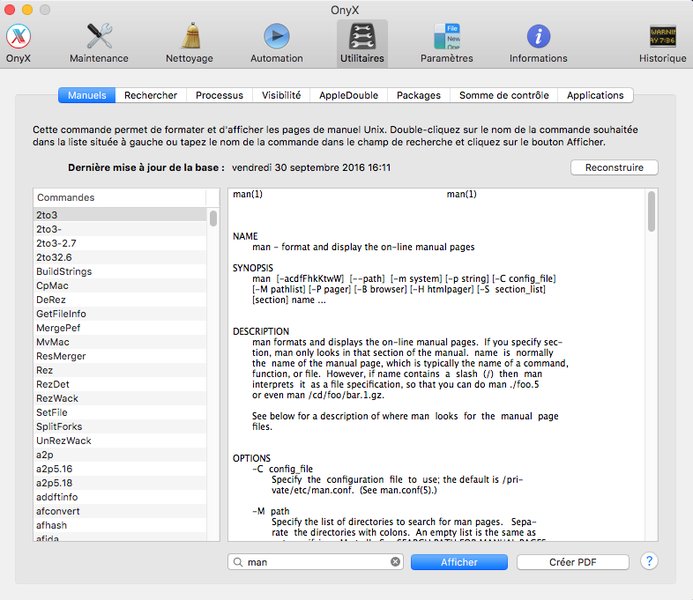Screen dimensions: 693x600
Task: Click the OPTIONS heading in manual page
Action: click(x=251, y=458)
